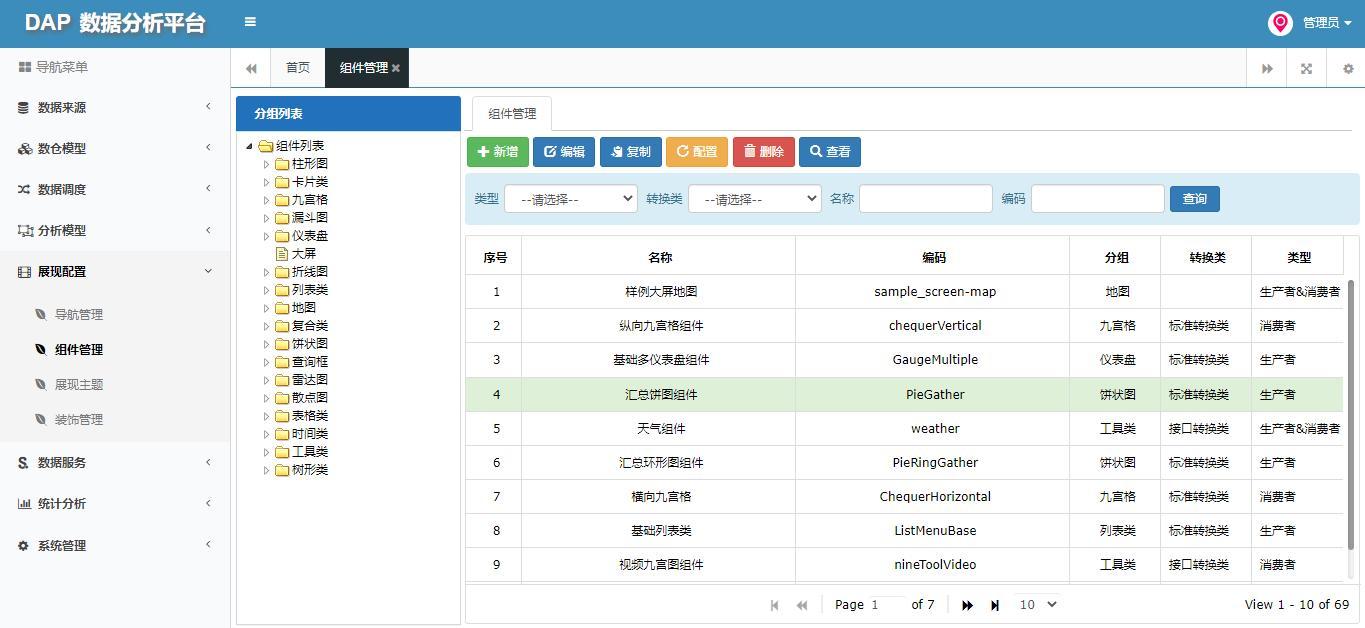The width and height of the screenshot is (1365, 628).
Task: Open 导航管理 submenu item
Action: [79, 314]
